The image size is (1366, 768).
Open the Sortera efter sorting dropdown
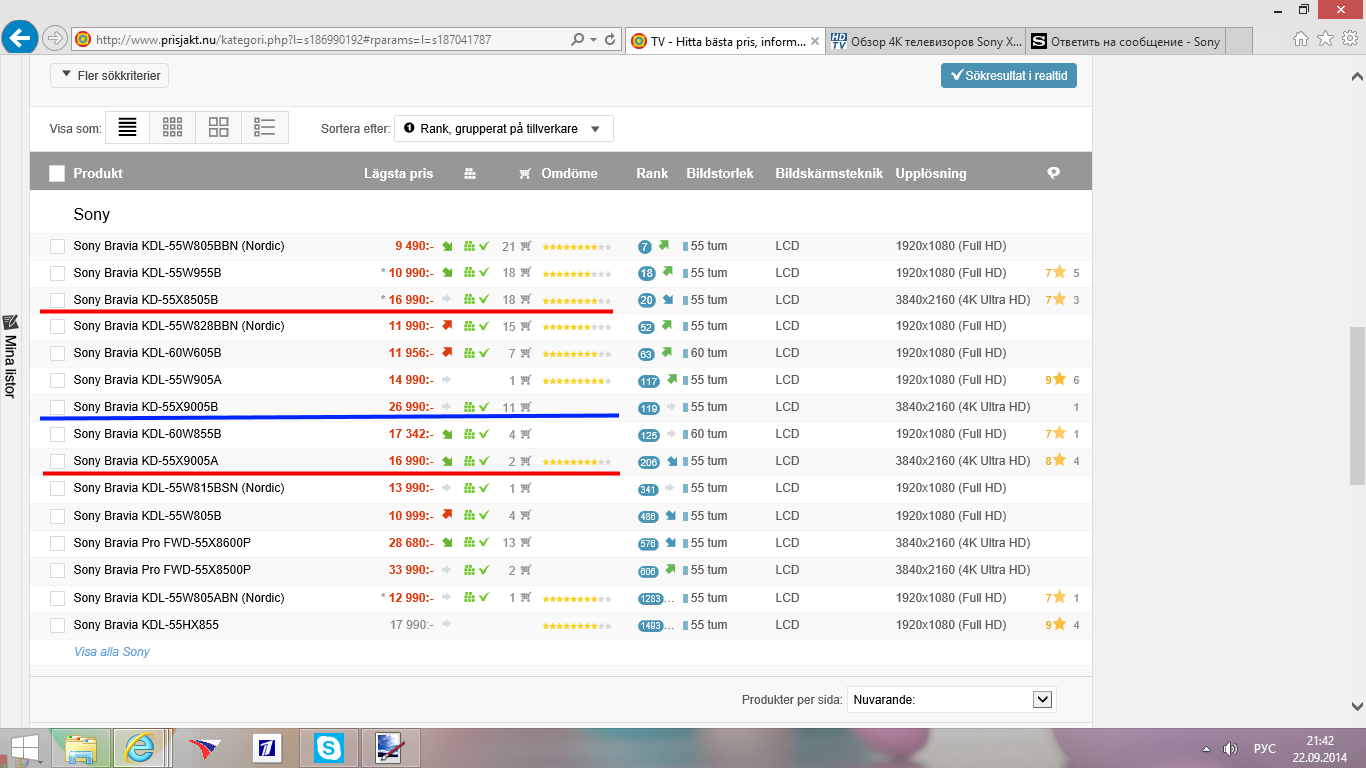(503, 128)
